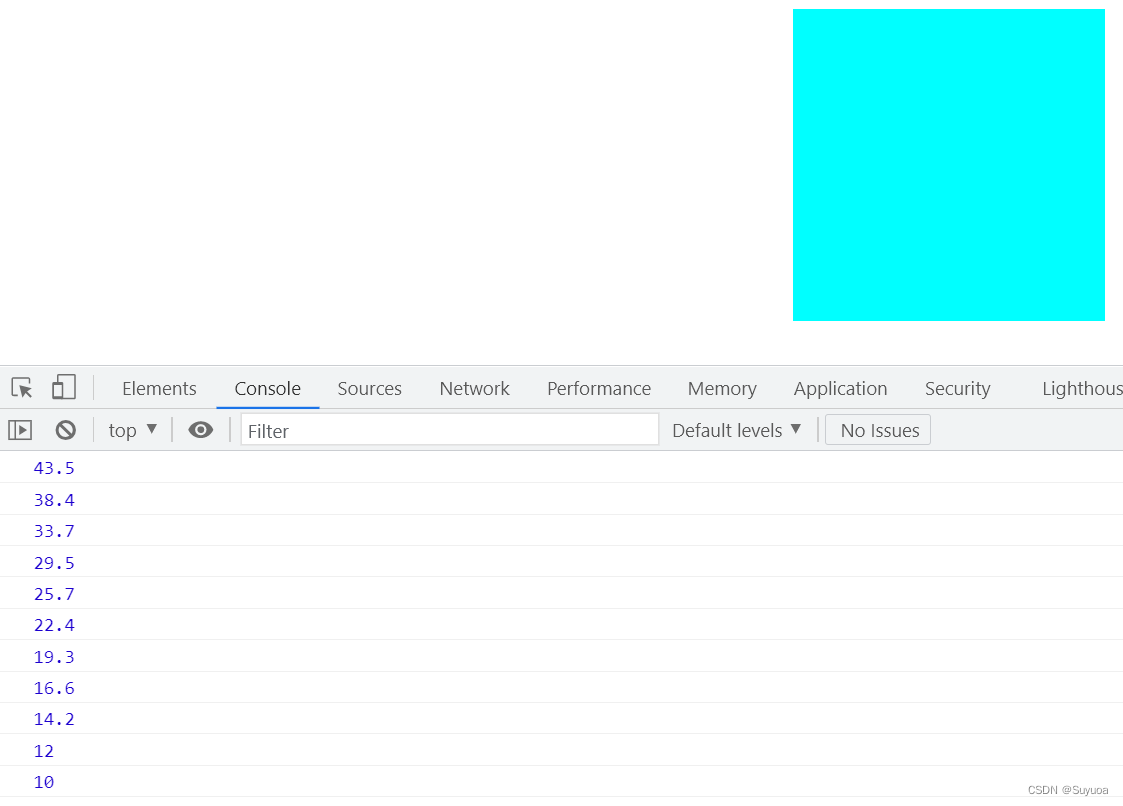Open the Performance tab
This screenshot has height=806, width=1123.
point(598,388)
